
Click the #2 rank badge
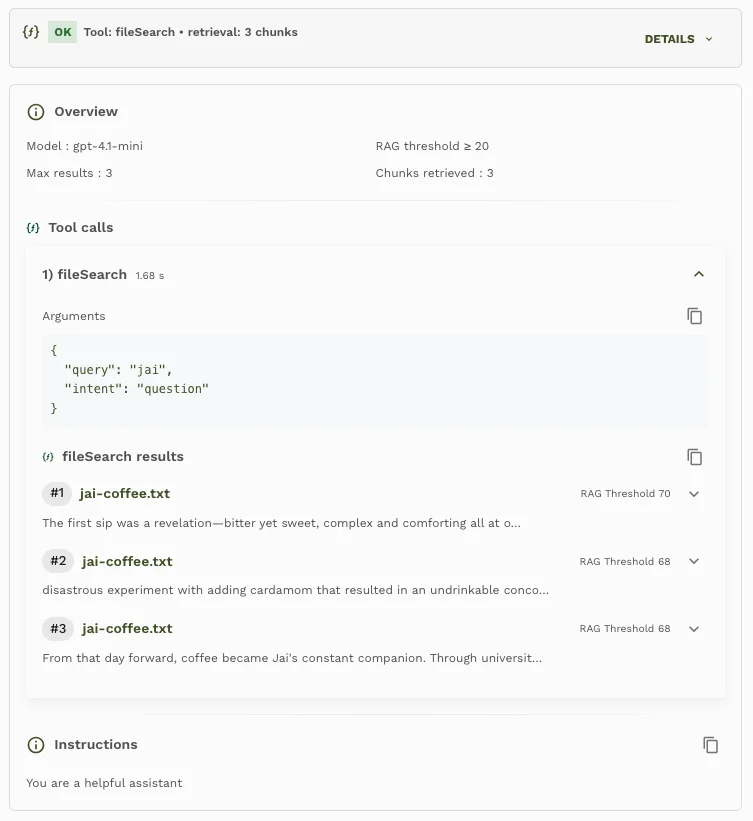(x=57, y=561)
